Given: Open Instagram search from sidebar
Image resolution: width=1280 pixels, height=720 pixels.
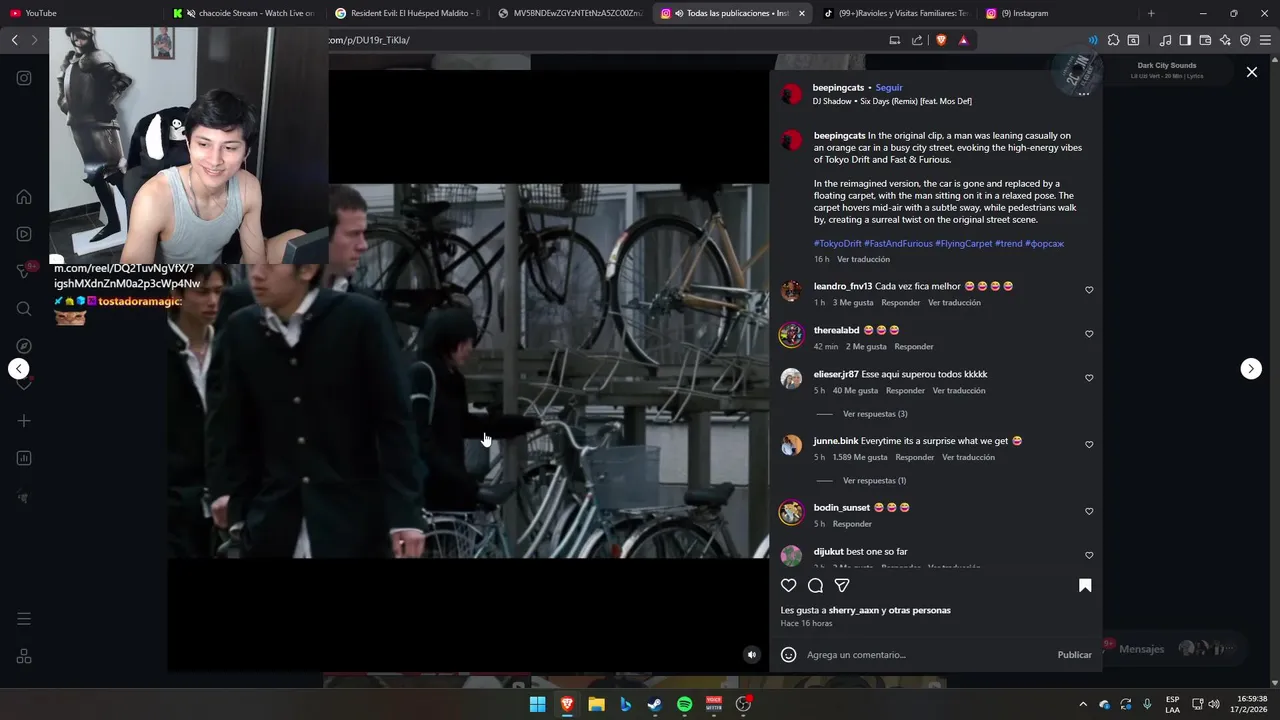Looking at the screenshot, I should pyautogui.click(x=24, y=309).
